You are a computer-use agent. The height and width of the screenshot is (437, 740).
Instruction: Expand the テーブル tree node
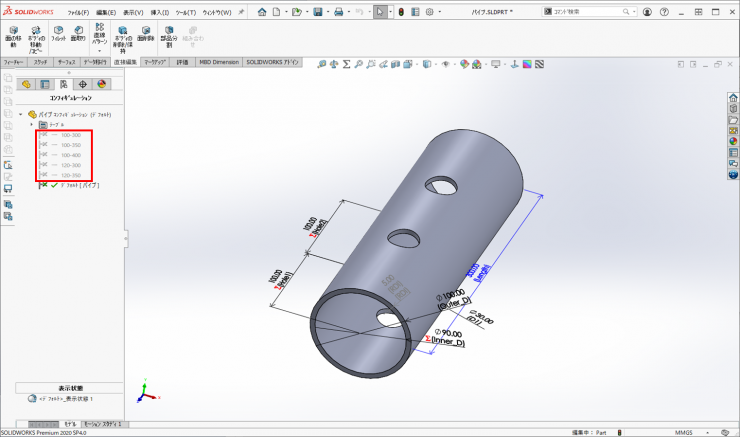[33, 125]
